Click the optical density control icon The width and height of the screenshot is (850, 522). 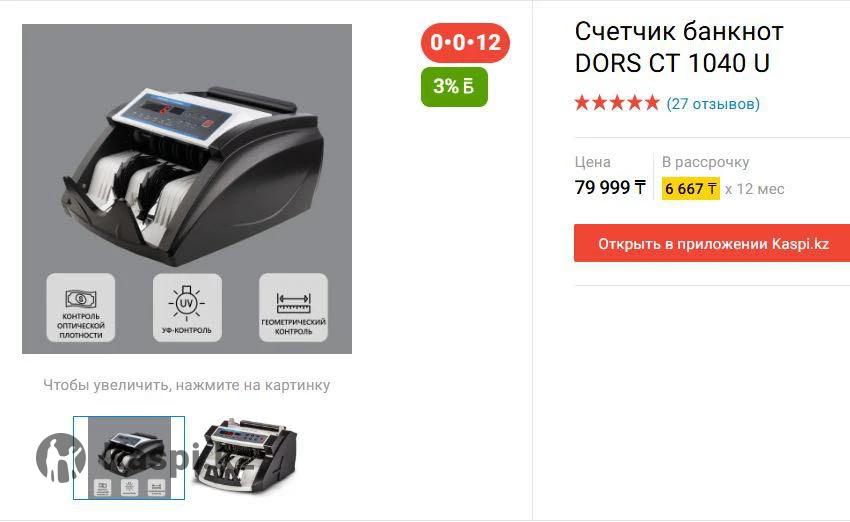(x=81, y=299)
